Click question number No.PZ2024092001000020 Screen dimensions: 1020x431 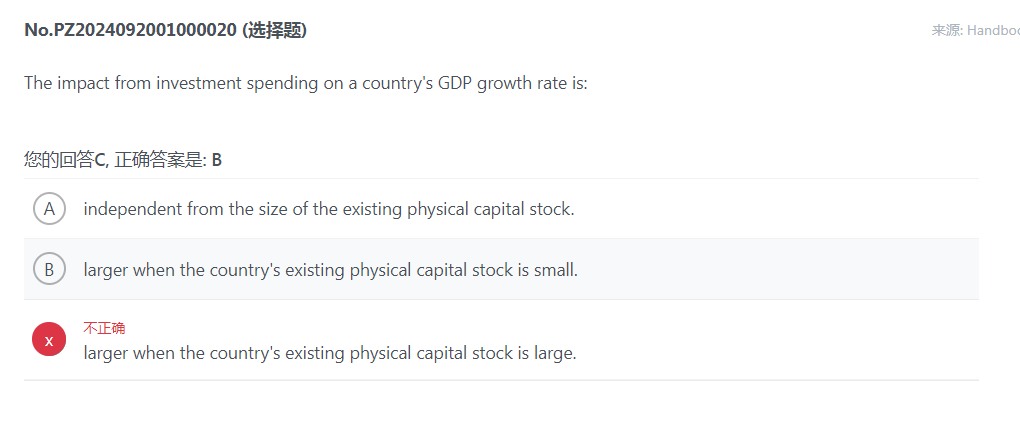coord(130,30)
